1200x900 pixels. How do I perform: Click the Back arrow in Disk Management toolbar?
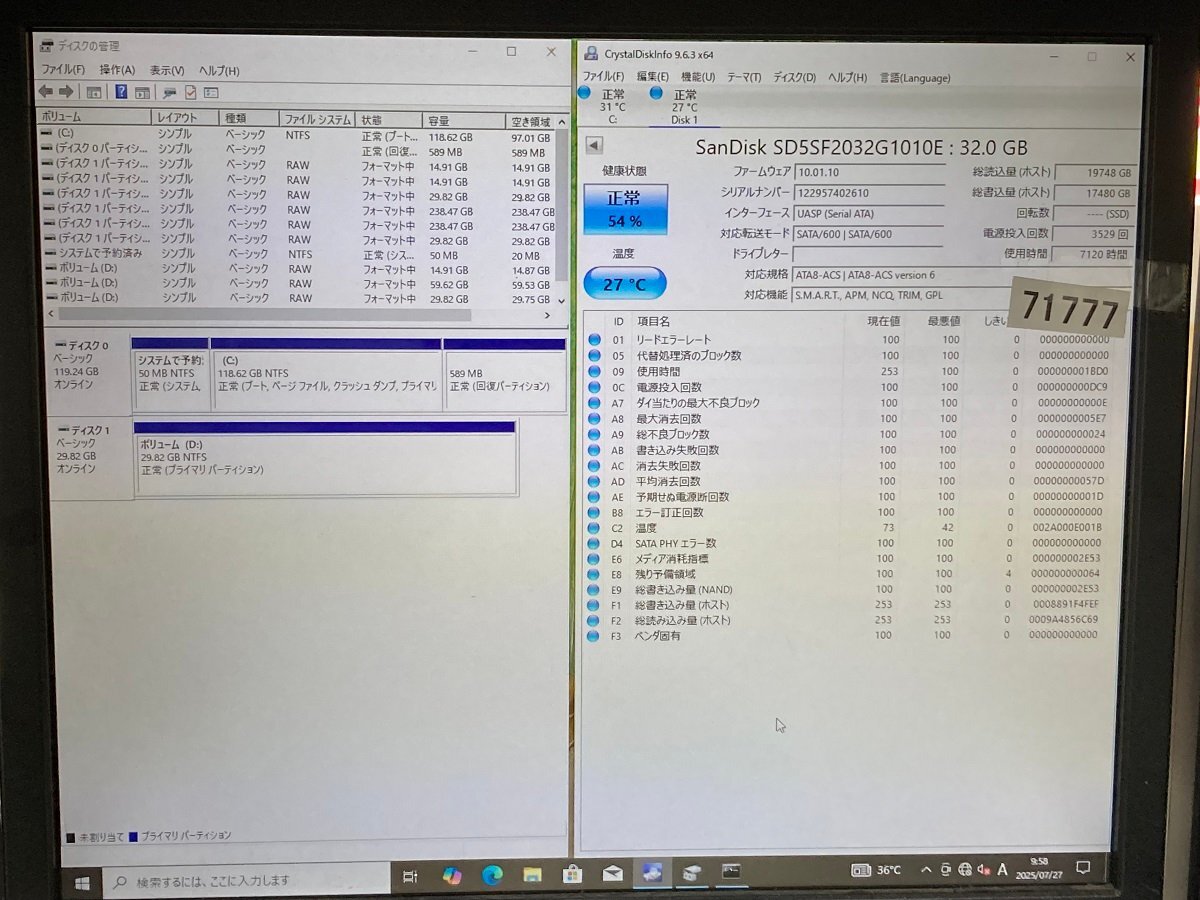click(x=46, y=92)
